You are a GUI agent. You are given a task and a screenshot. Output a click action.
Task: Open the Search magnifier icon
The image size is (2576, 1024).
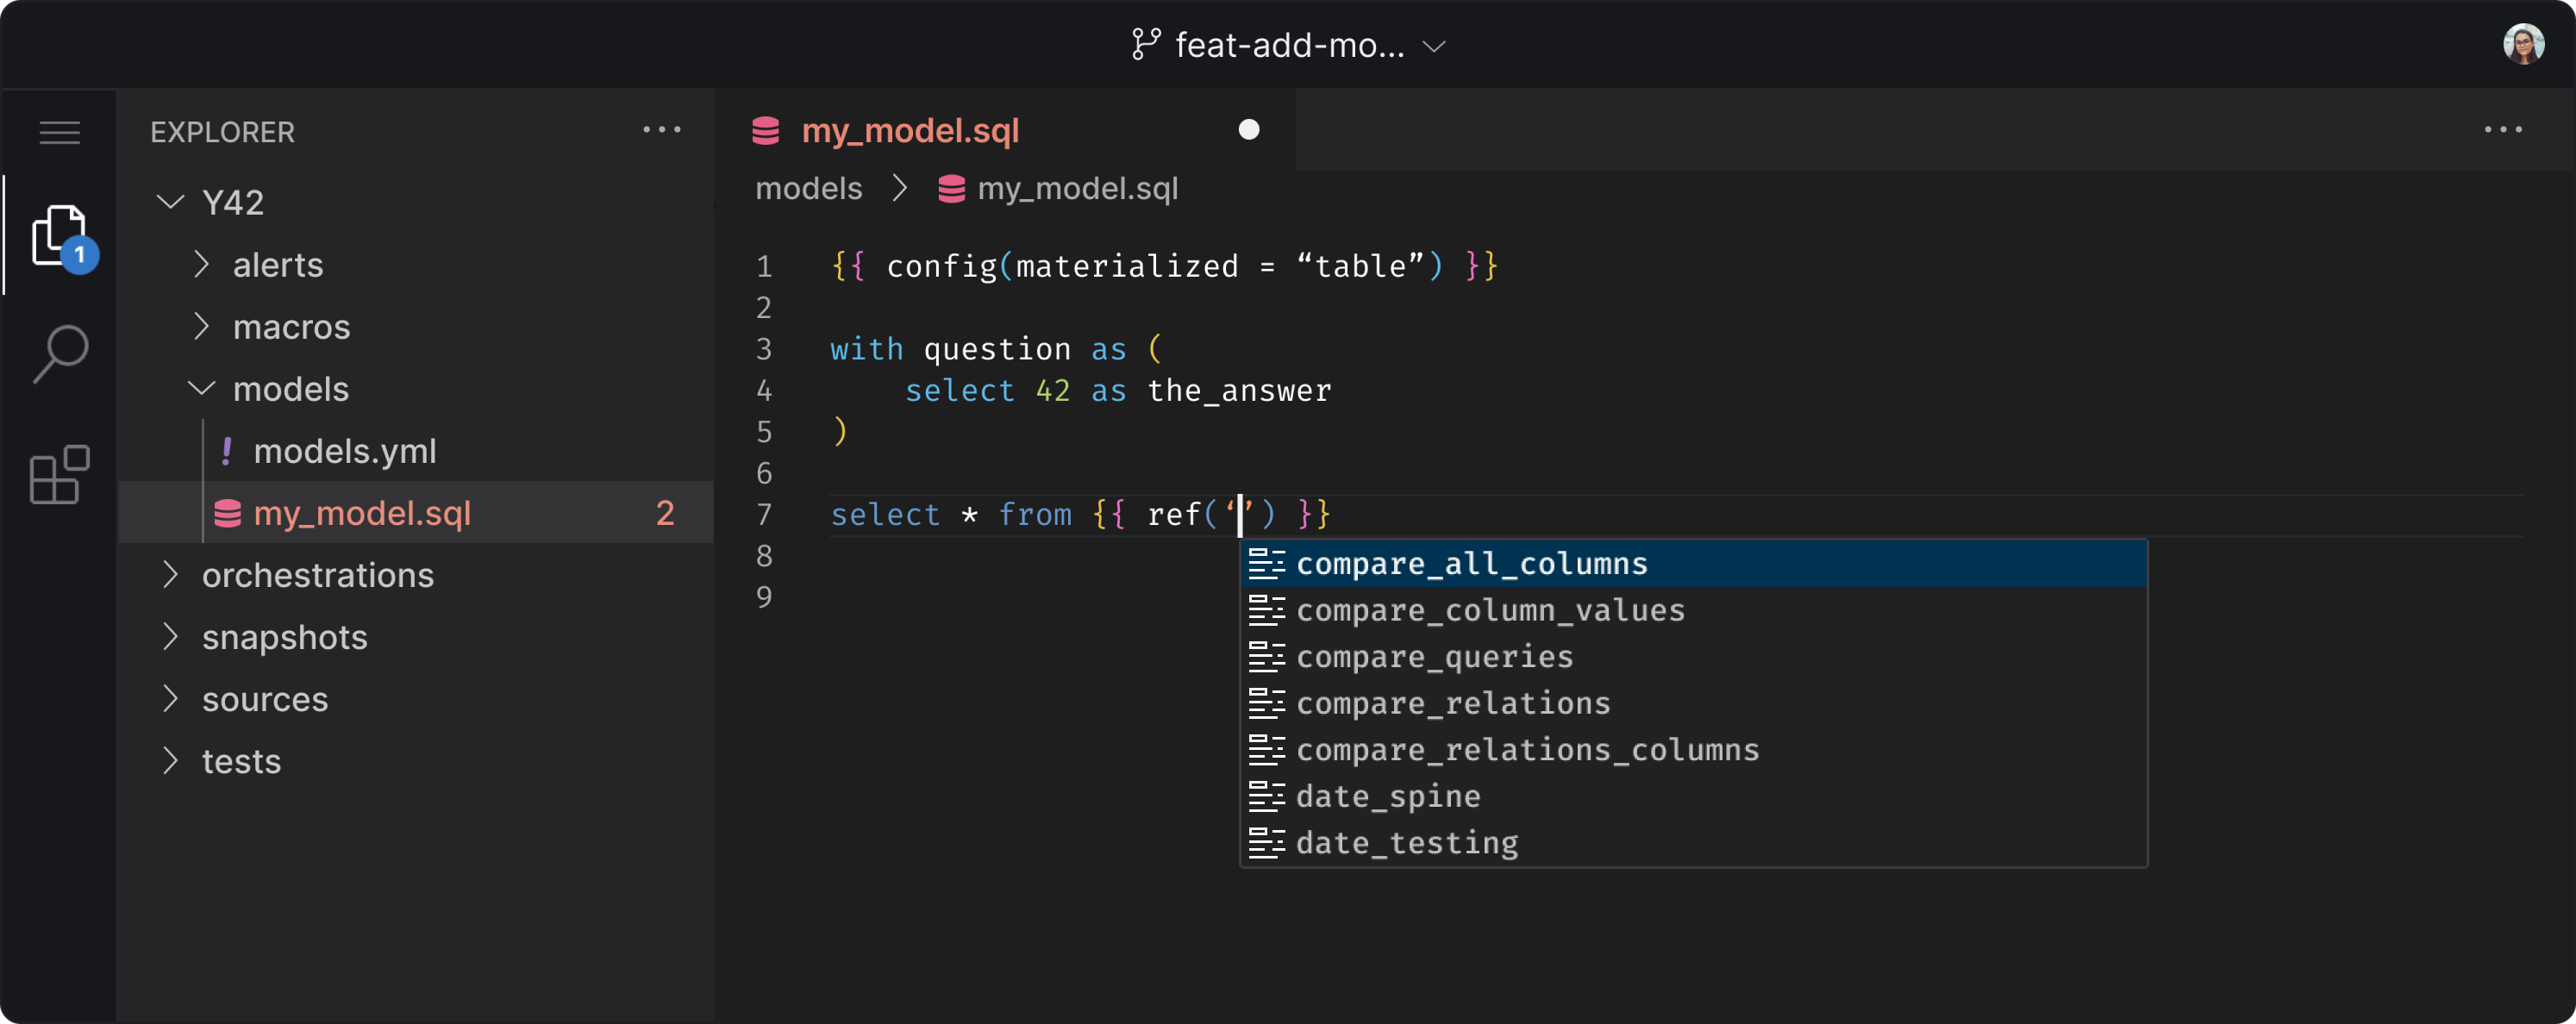pos(60,354)
